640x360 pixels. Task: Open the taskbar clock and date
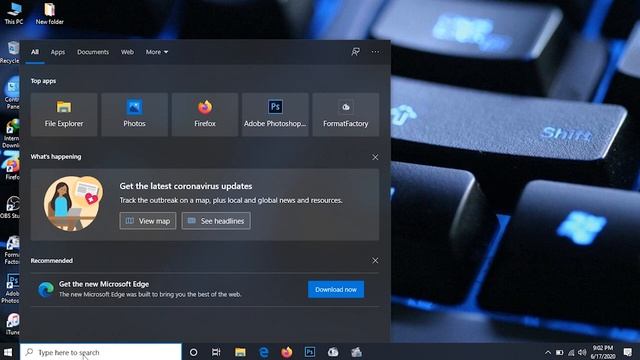coord(603,352)
